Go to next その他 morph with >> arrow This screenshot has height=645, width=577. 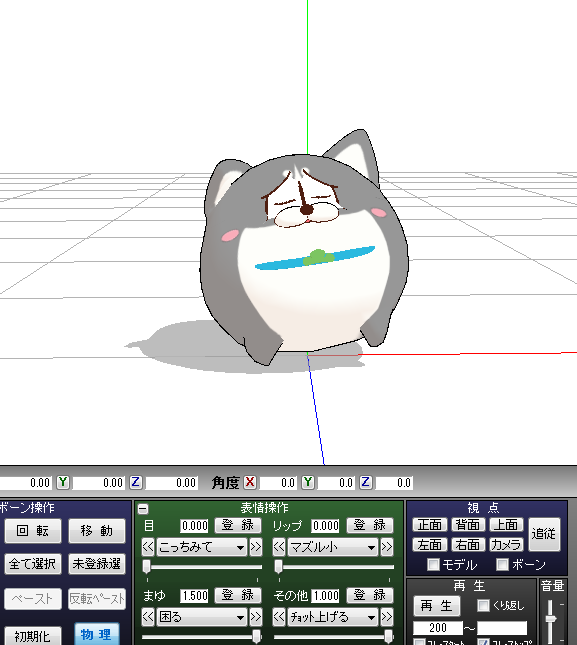(387, 617)
